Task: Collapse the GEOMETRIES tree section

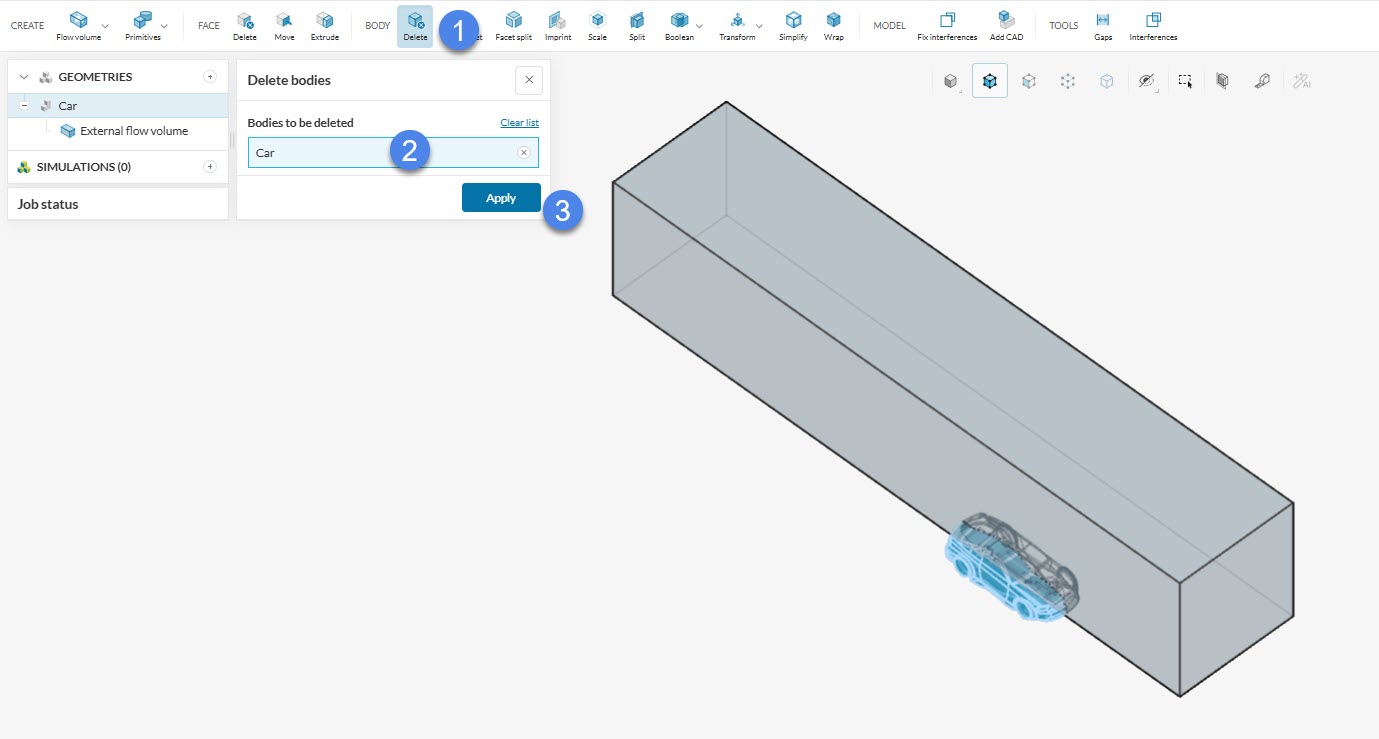Action: pyautogui.click(x=24, y=77)
